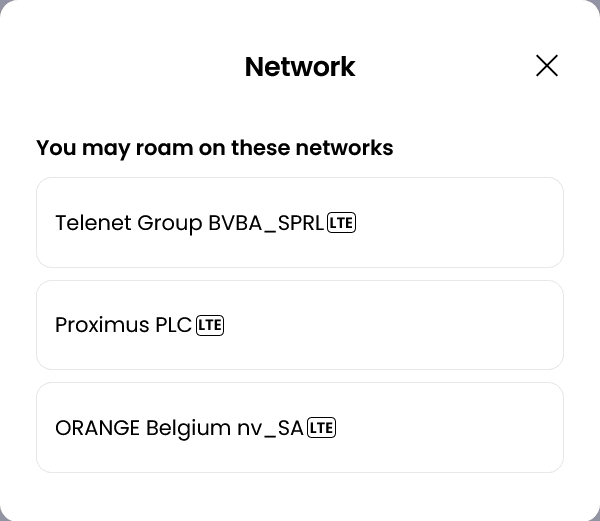Click the LTE badge beside Proximus PLC
The width and height of the screenshot is (600, 521).
(x=210, y=325)
